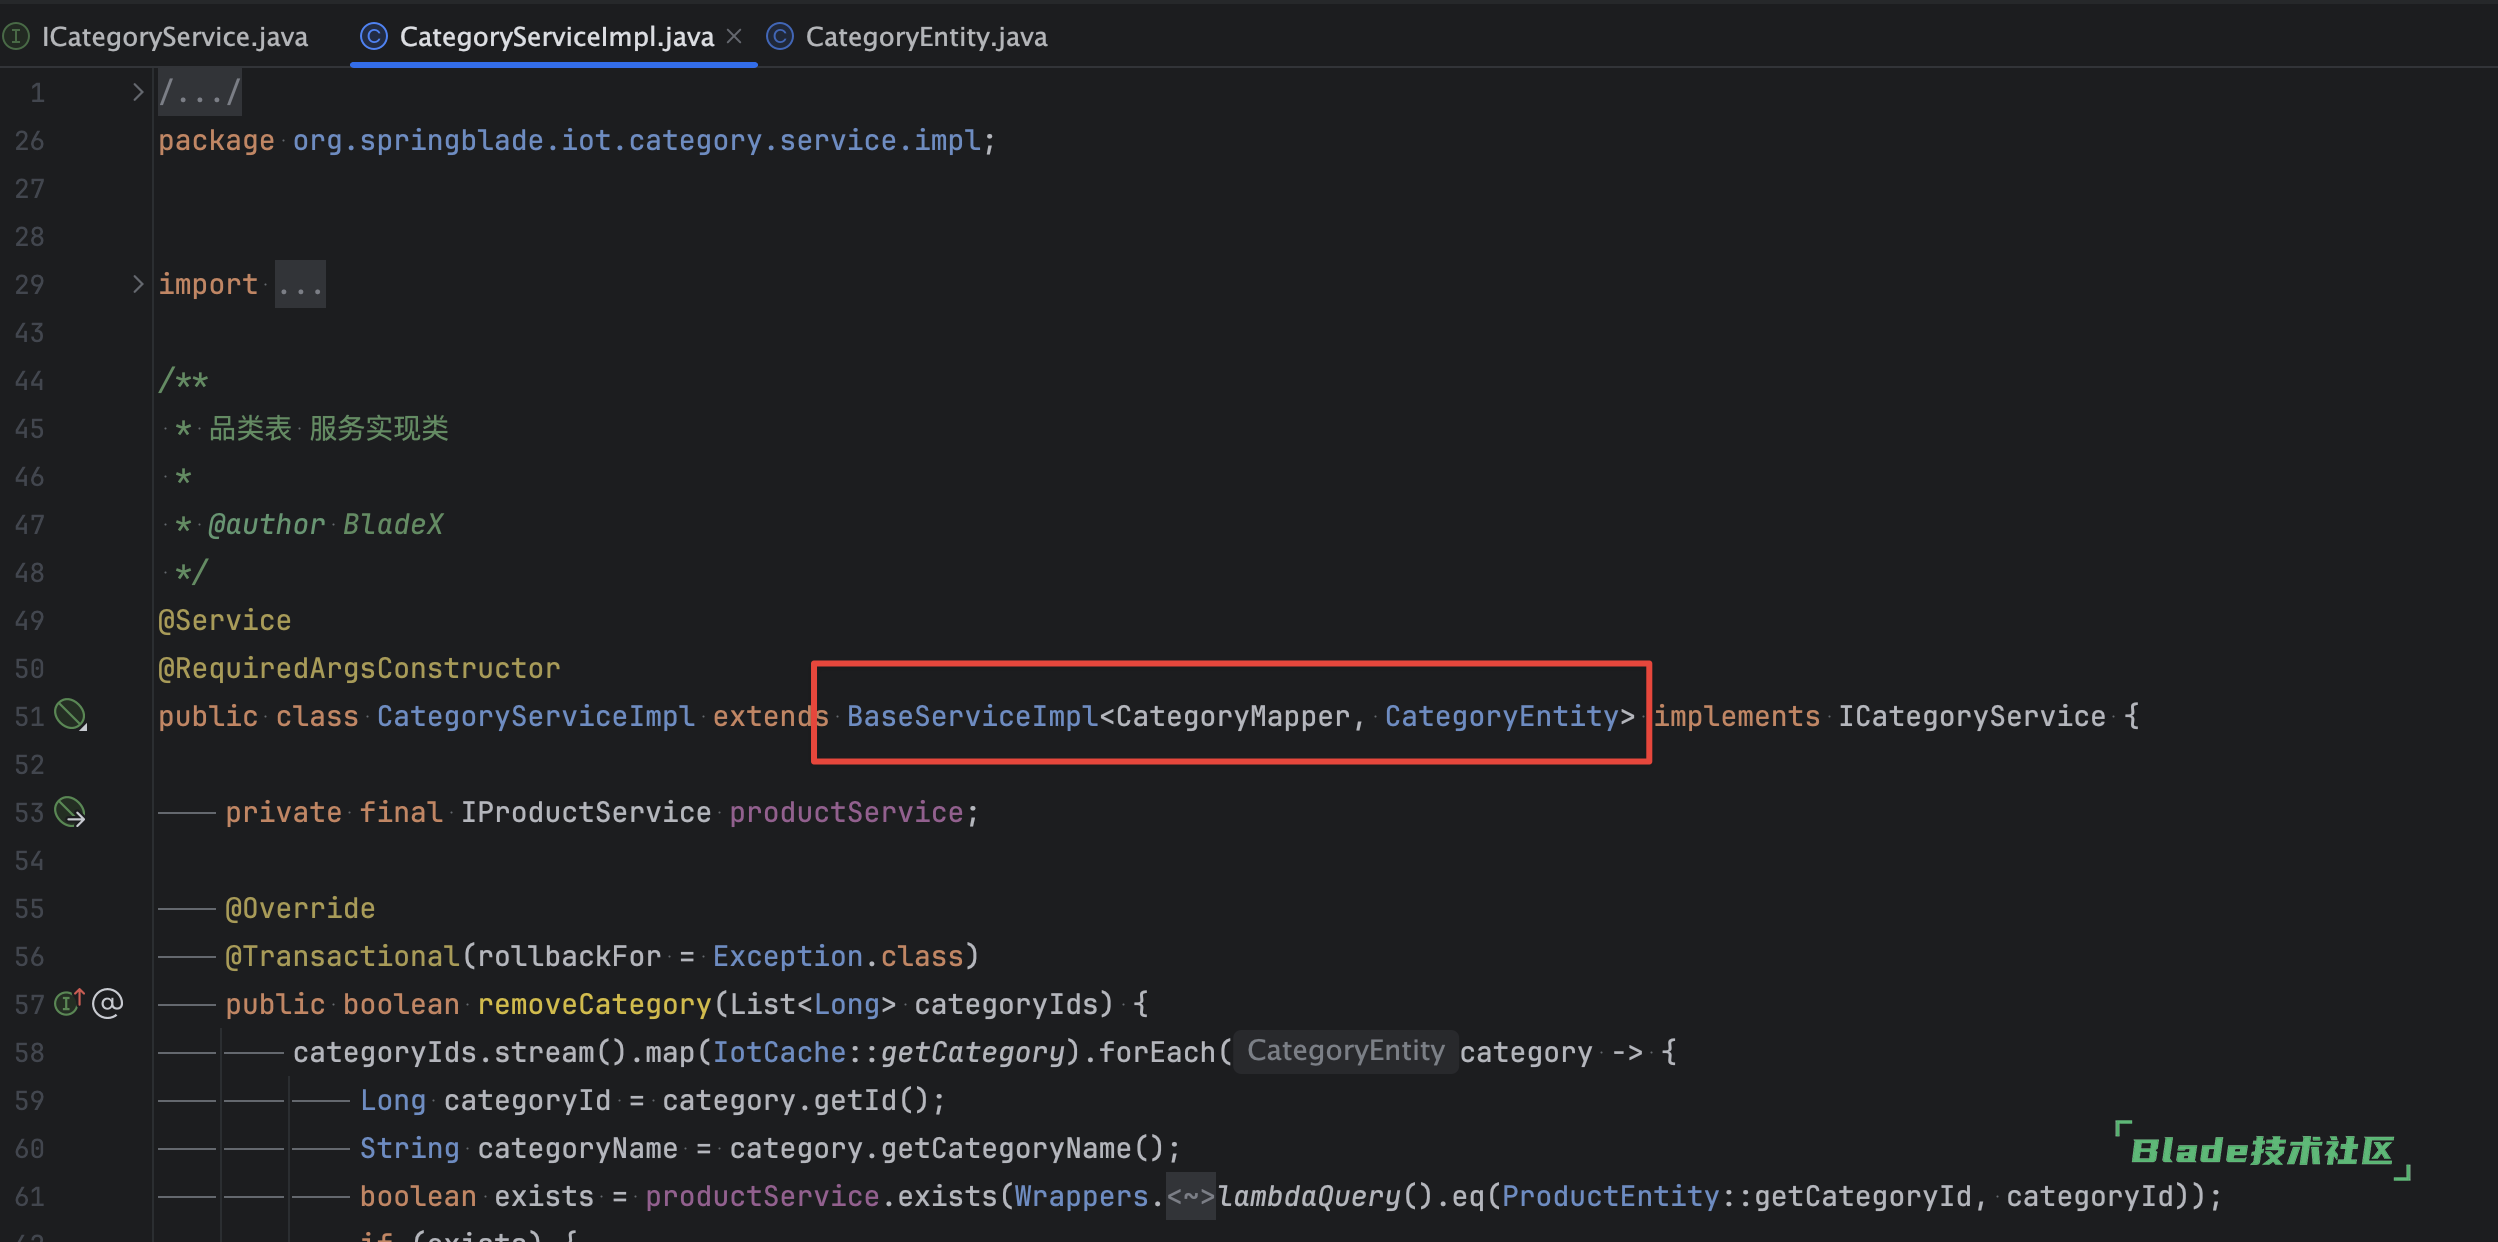The height and width of the screenshot is (1242, 2498).
Task: Click the IProductService field type
Action: [586, 813]
